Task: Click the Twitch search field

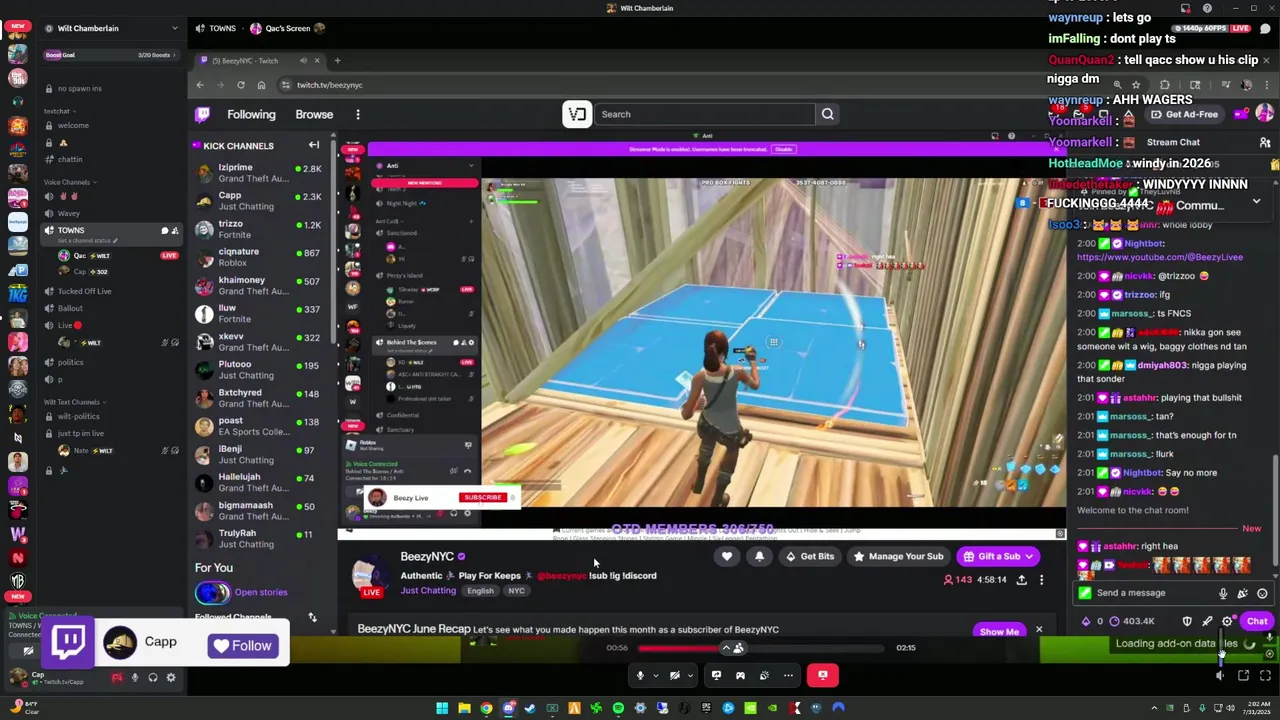Action: [706, 114]
